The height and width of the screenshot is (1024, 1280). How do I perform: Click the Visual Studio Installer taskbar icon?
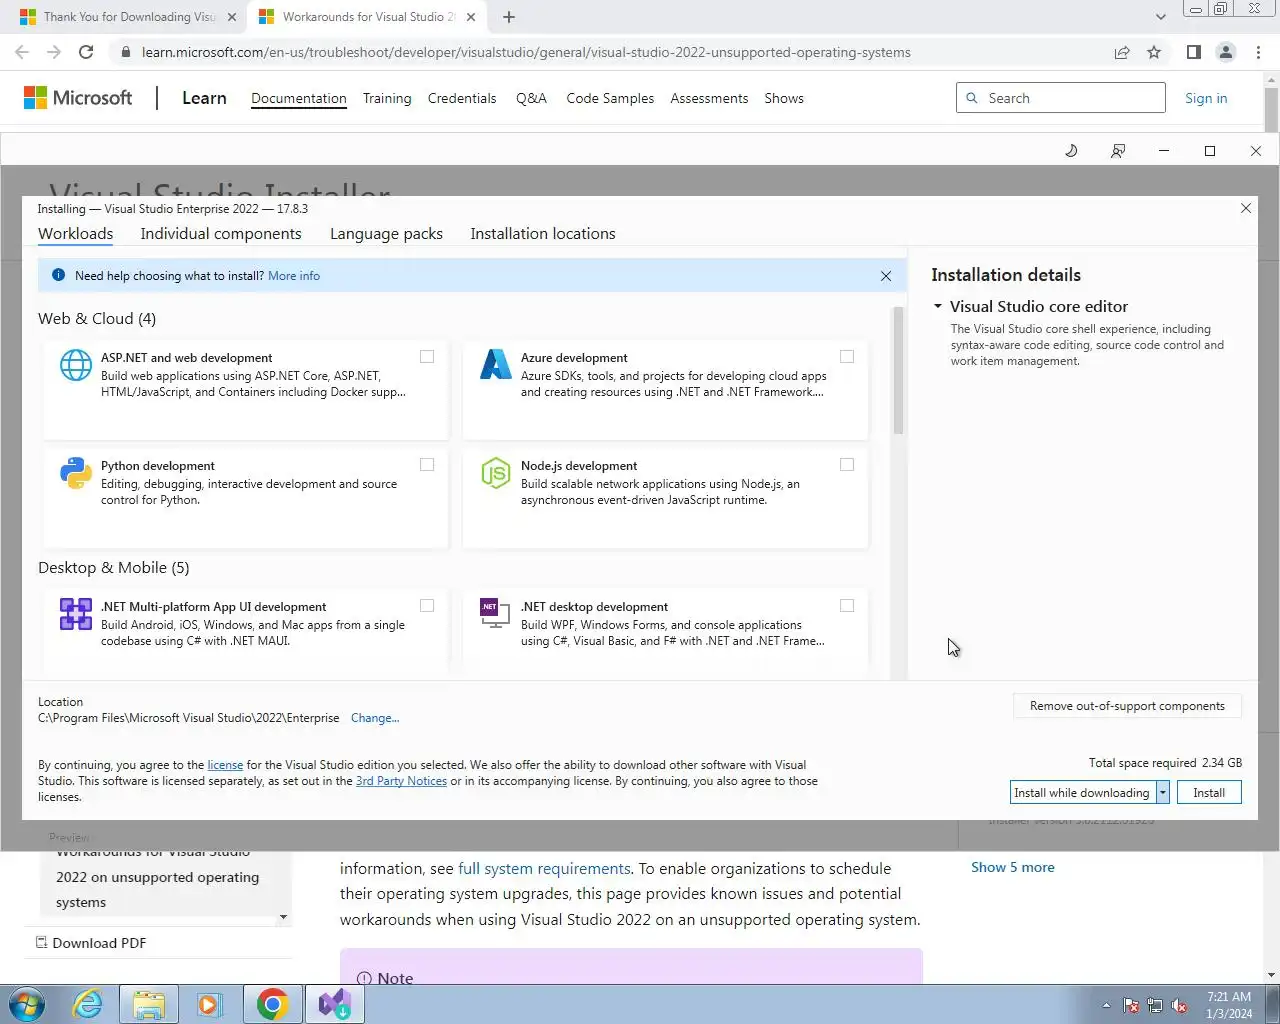334,1004
